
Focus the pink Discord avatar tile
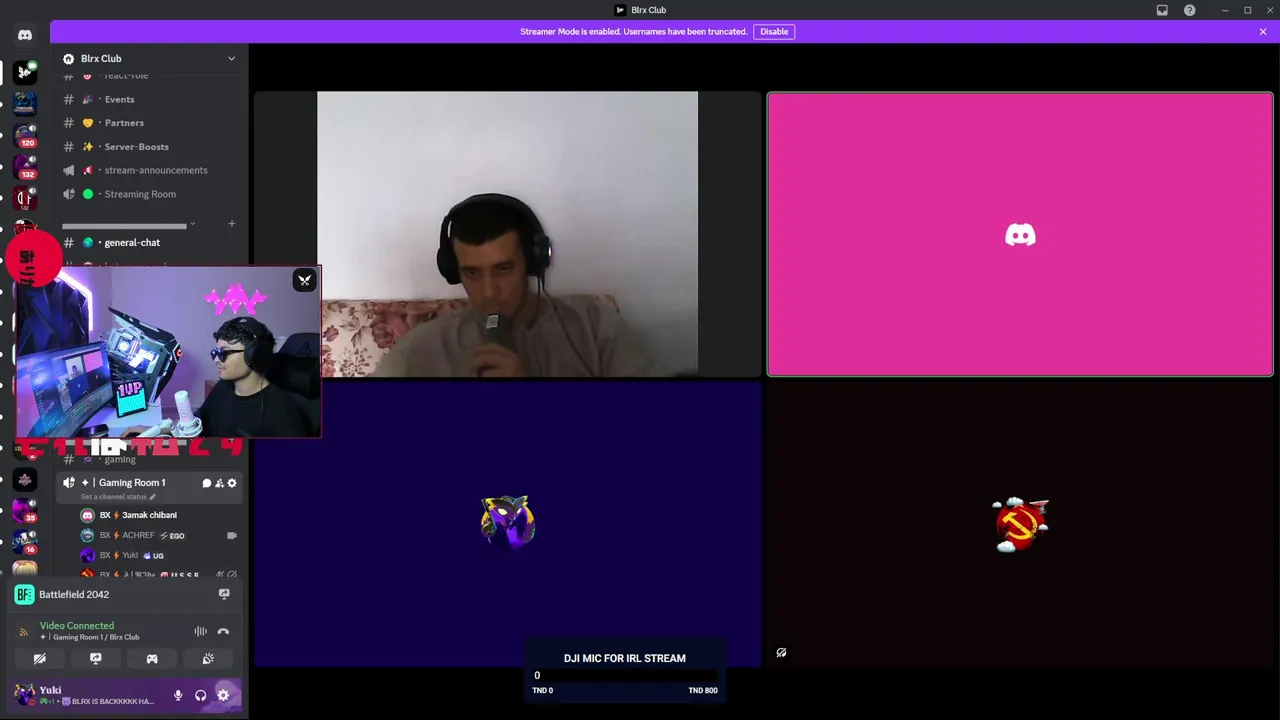(1020, 234)
